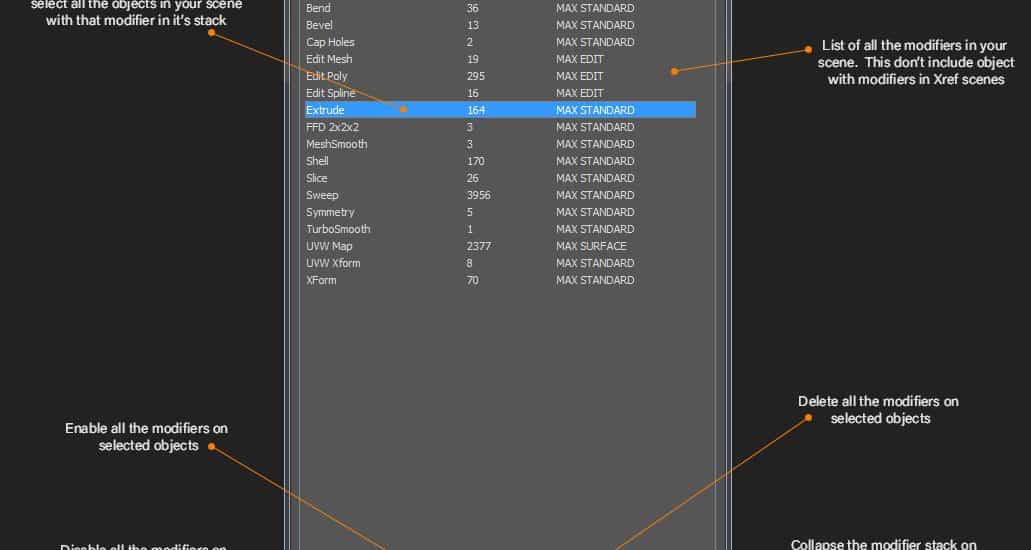Select the Shell modifier row

pyautogui.click(x=317, y=161)
